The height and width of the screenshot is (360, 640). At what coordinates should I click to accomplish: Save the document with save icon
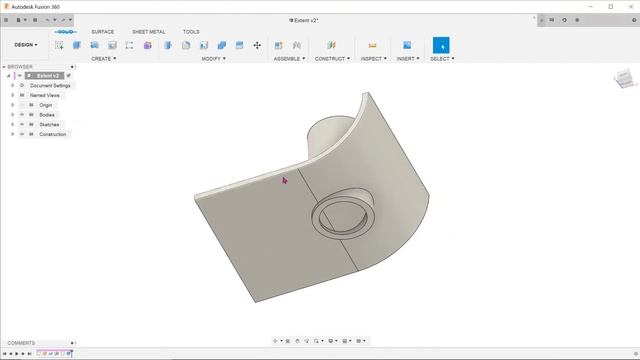point(35,20)
